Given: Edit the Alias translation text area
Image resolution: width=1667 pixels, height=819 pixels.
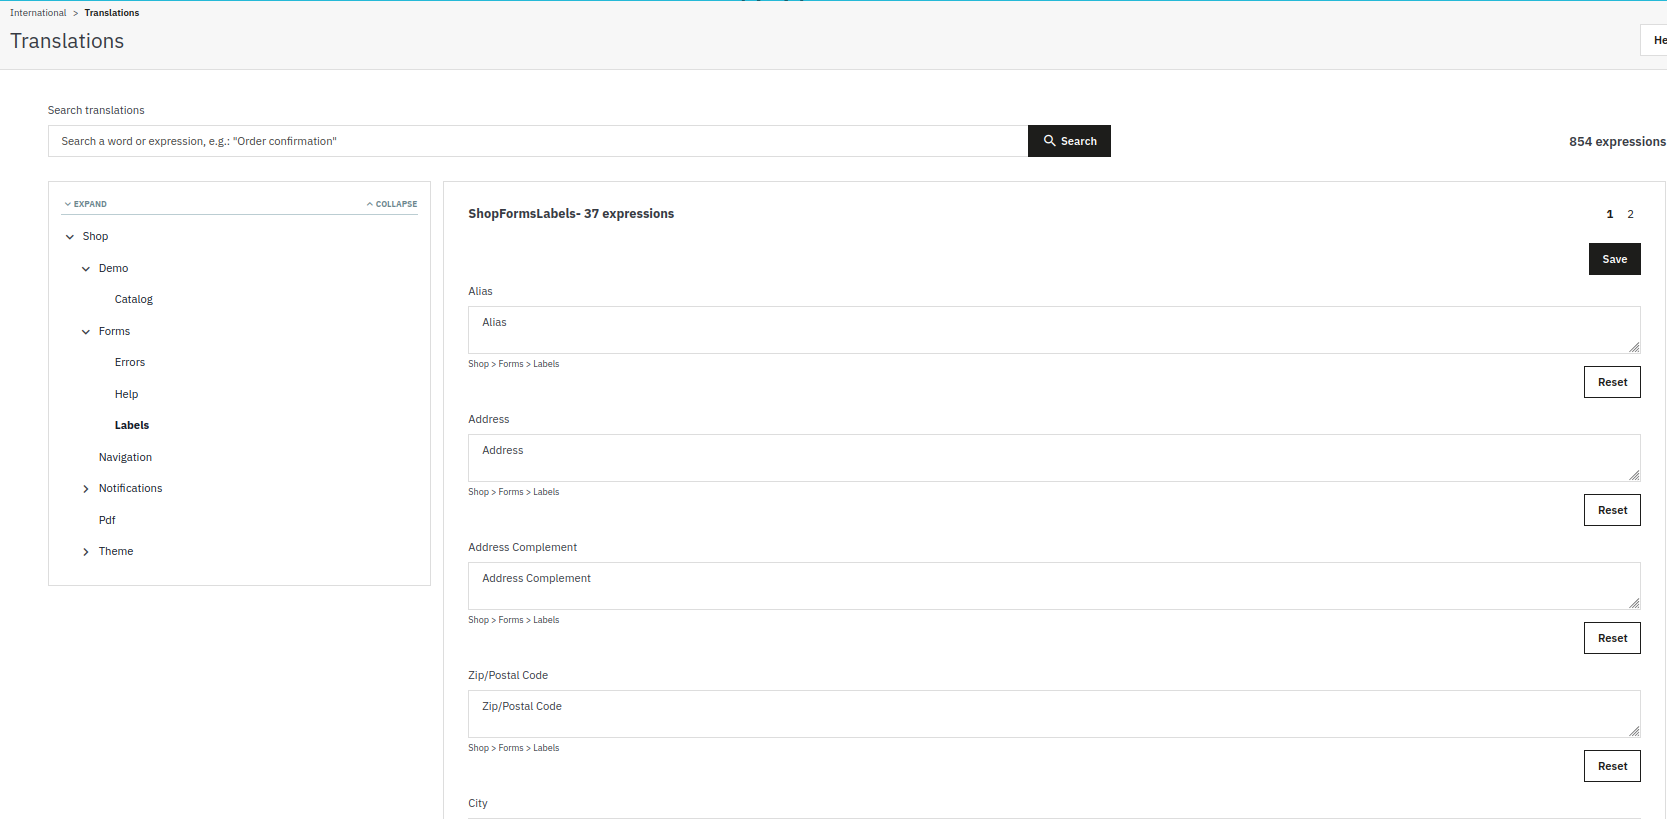Looking at the screenshot, I should point(1054,330).
